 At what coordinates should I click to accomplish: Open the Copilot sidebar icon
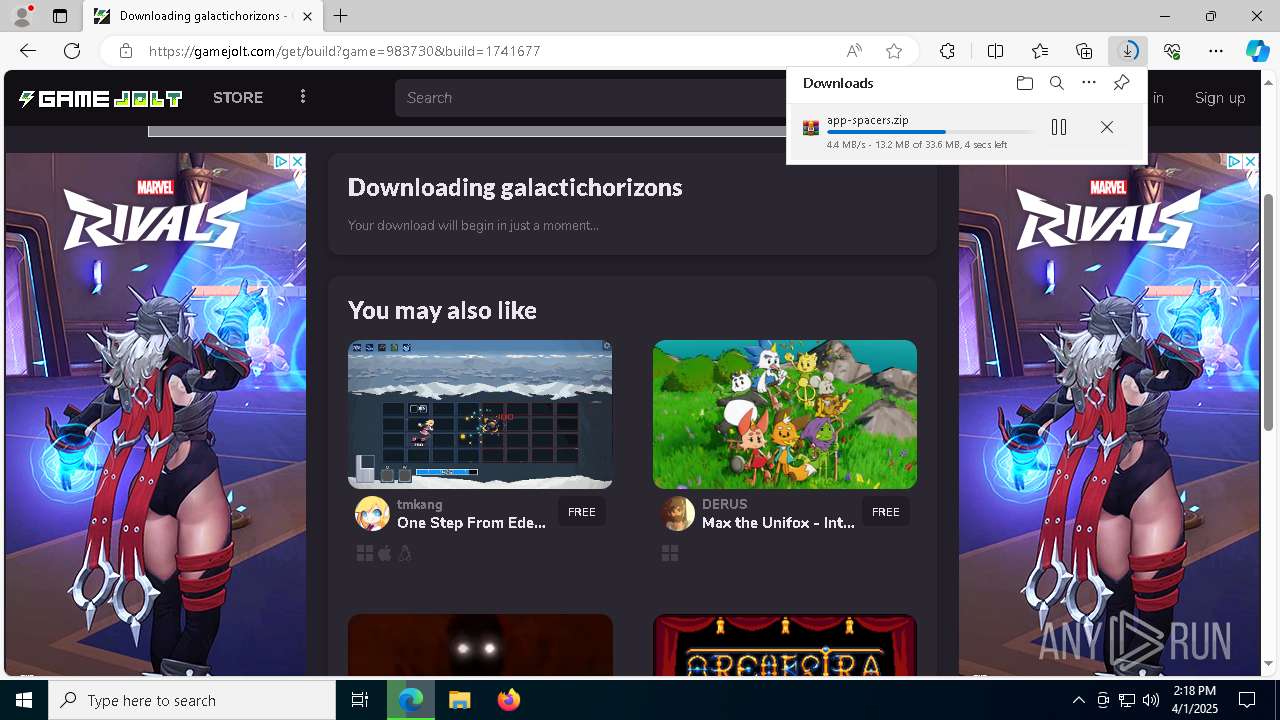pos(1258,51)
